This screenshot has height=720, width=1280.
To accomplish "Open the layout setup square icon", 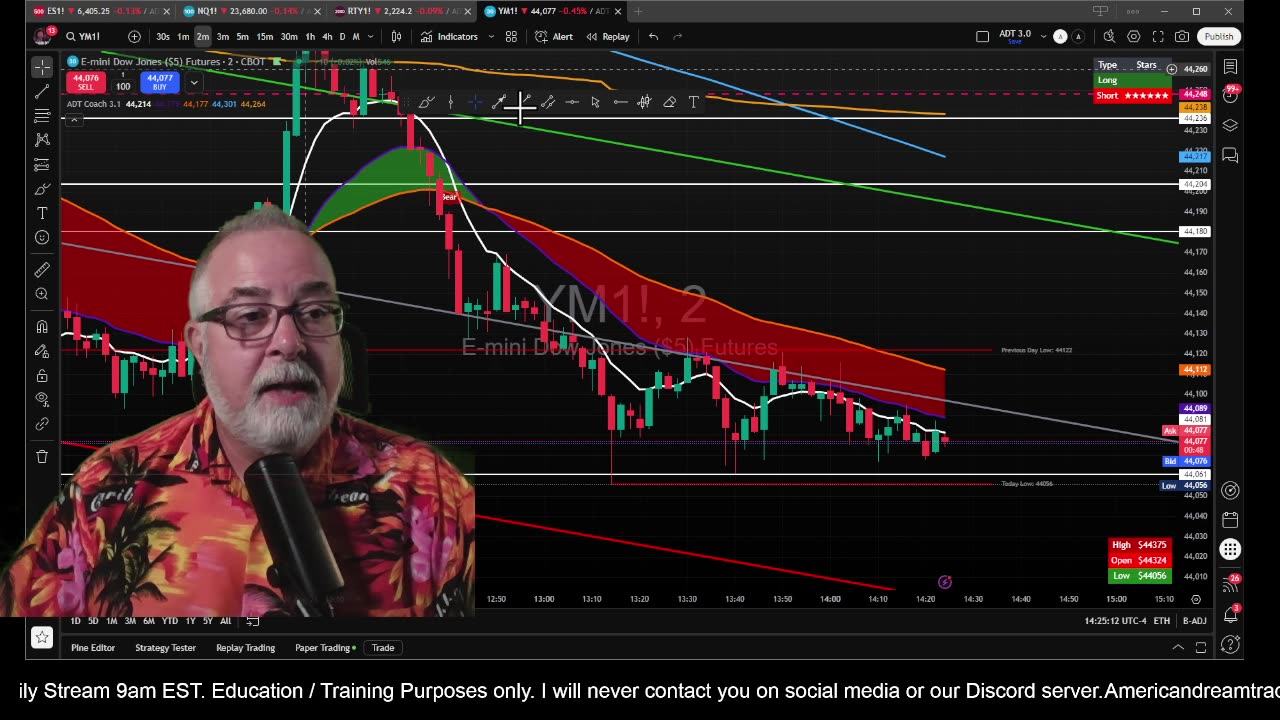I will 982,37.
